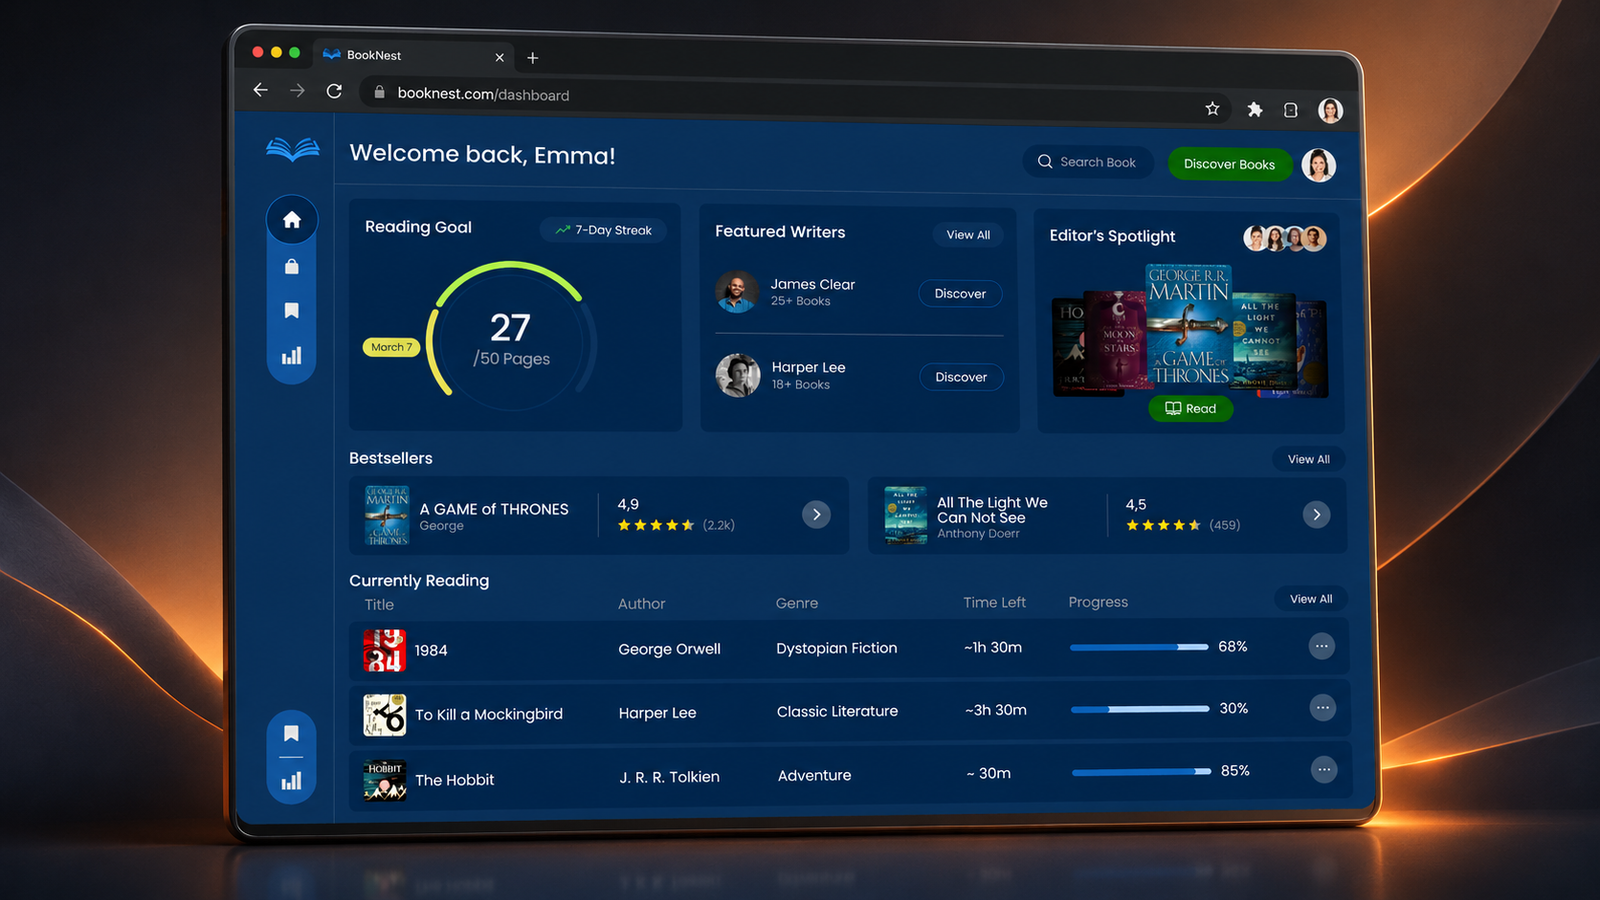1600x900 pixels.
Task: Click the March 7 tag on the reading goal
Action: [x=391, y=347]
